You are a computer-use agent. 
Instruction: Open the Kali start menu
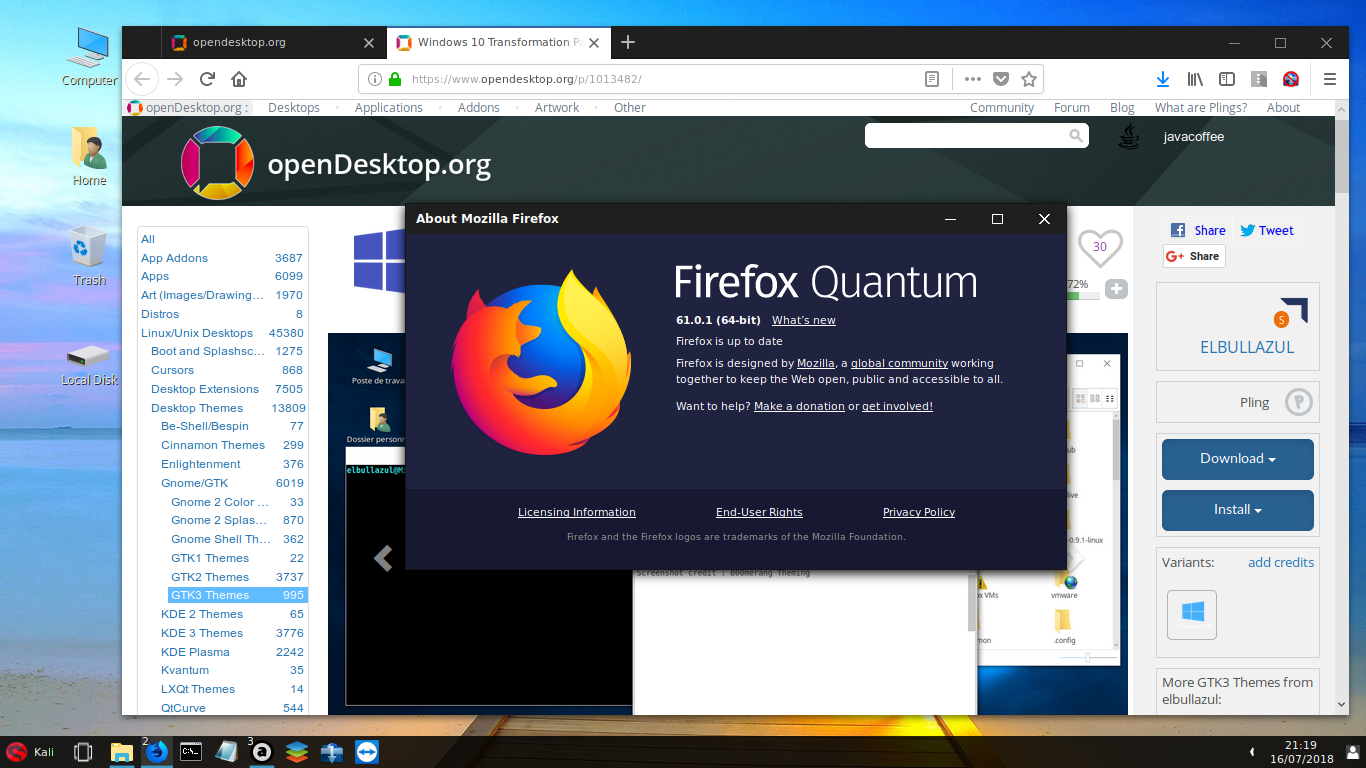point(32,752)
